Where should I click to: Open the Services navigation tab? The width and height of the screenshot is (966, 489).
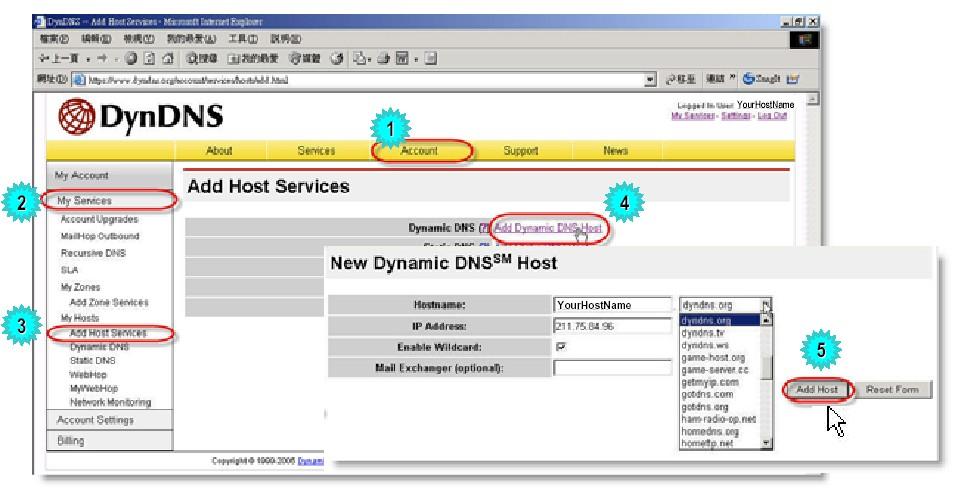[x=316, y=151]
